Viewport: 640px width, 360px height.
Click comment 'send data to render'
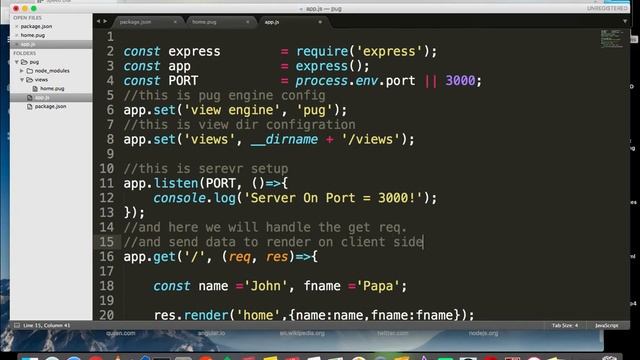(273, 242)
